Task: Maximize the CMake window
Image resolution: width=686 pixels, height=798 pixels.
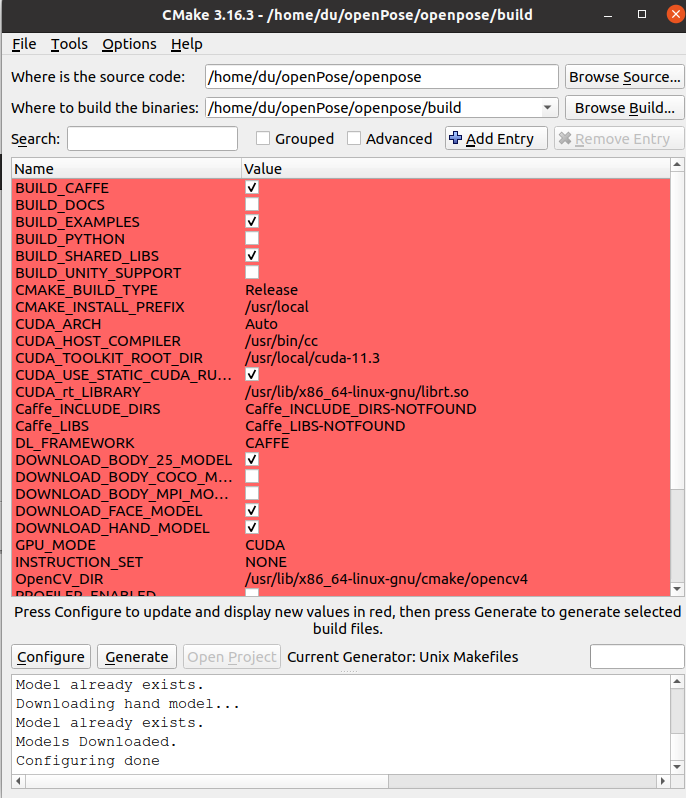Action: (x=642, y=14)
